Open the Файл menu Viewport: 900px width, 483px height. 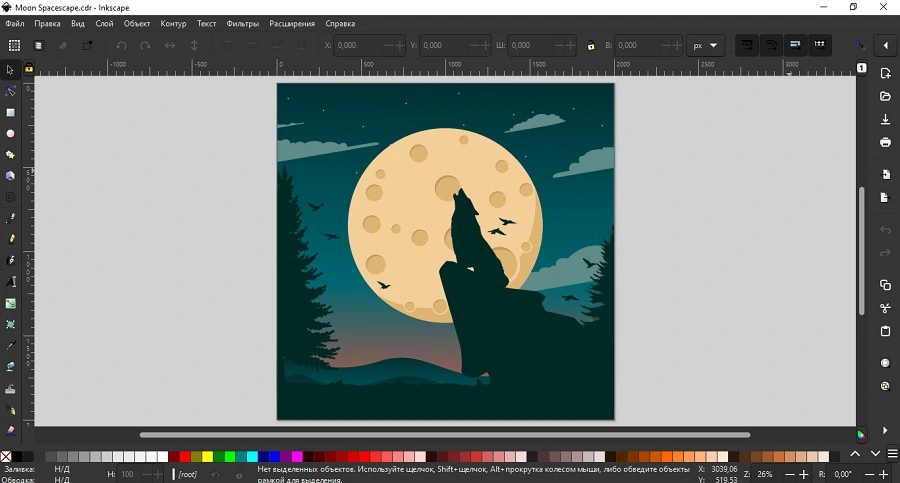pyautogui.click(x=15, y=24)
